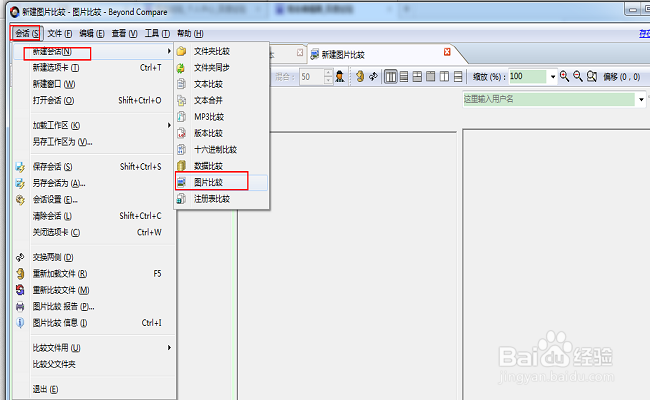
Task: Click the 这里输入用户名 path field
Action: (x=549, y=99)
